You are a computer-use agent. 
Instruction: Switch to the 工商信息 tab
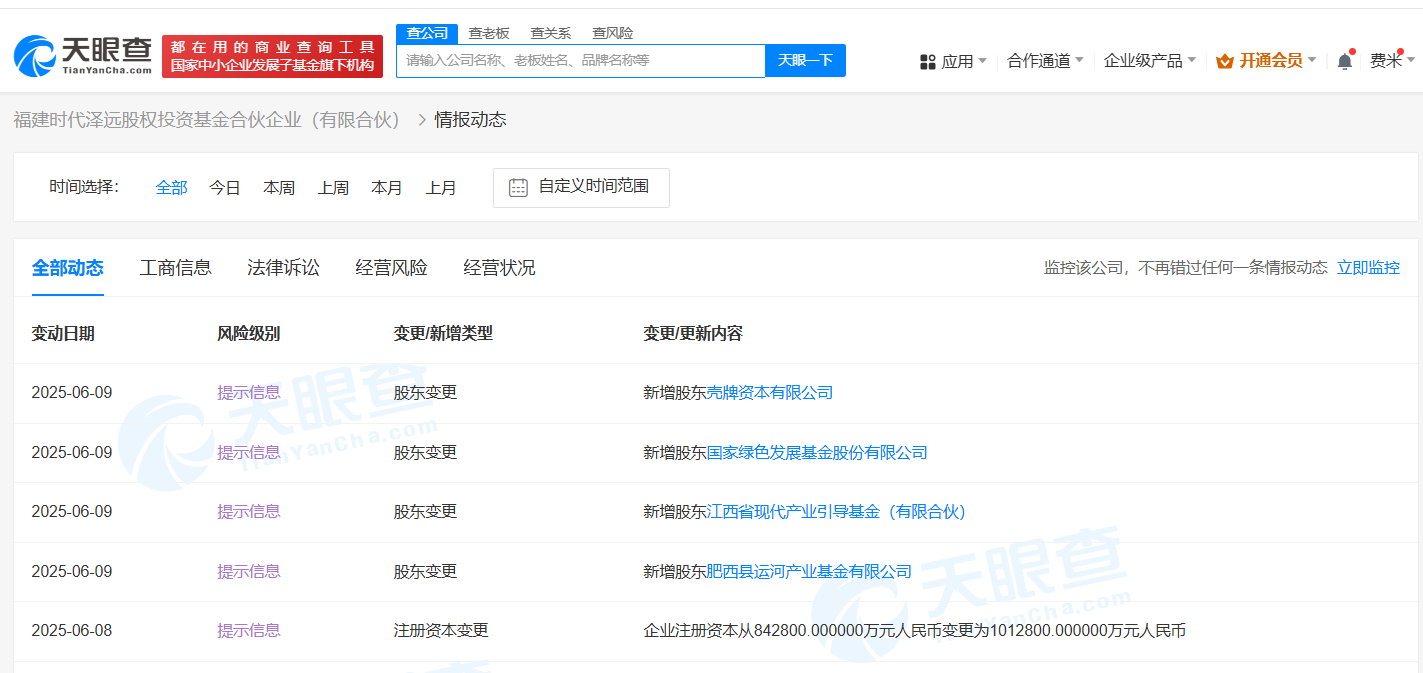[x=175, y=267]
